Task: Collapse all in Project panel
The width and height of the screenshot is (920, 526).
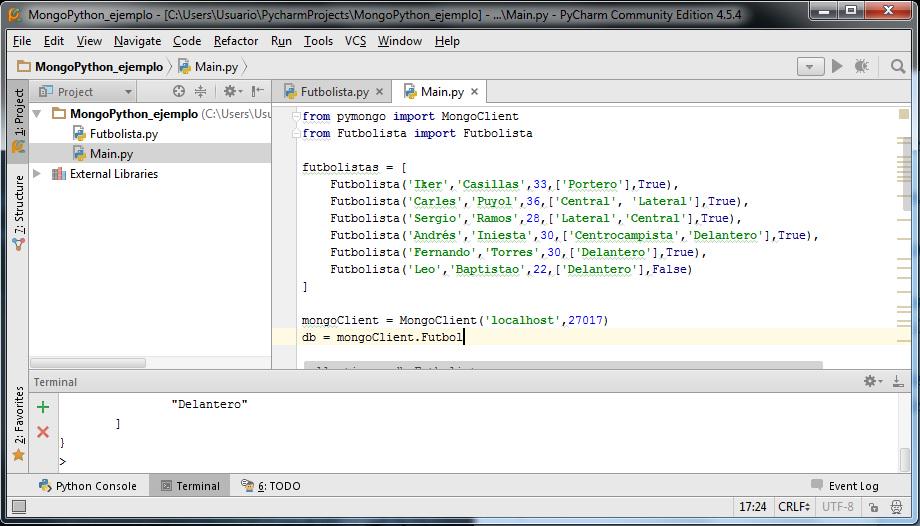Action: (200, 91)
